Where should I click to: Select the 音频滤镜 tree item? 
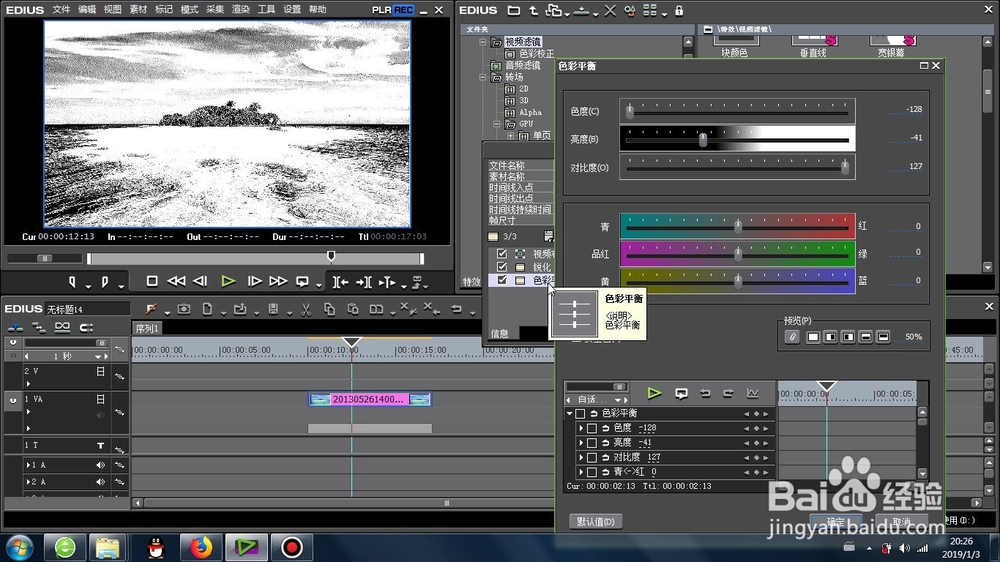[523, 65]
